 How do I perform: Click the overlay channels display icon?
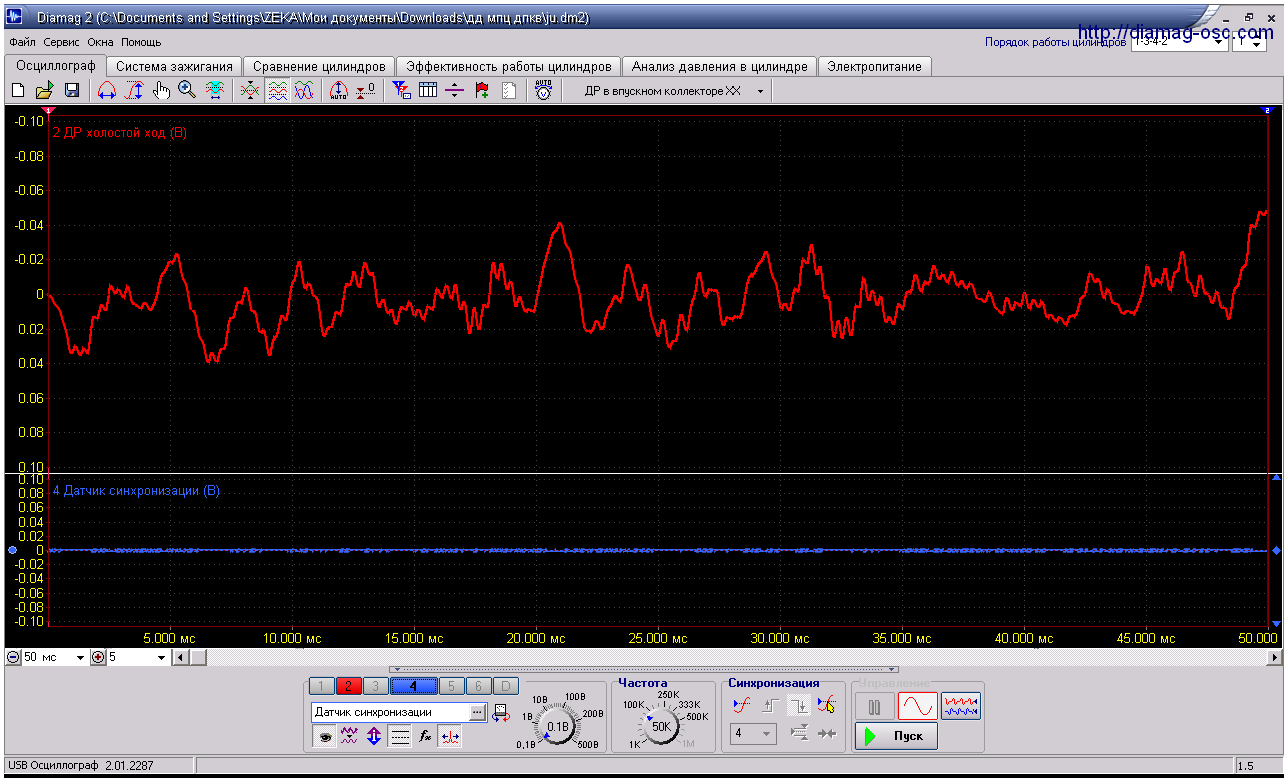coord(250,91)
